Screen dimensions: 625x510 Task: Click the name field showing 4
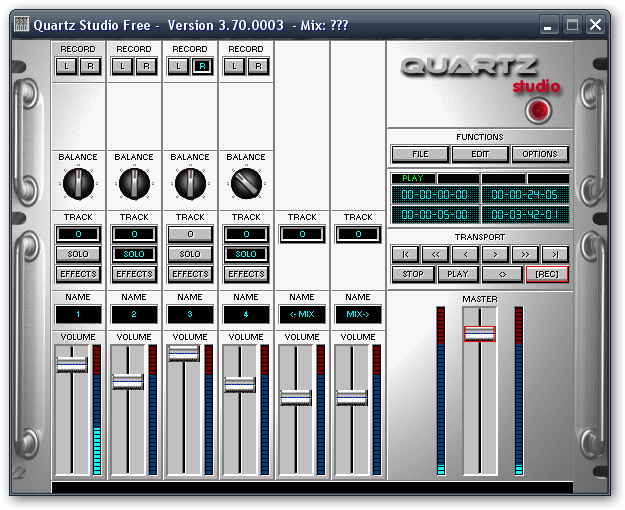pyautogui.click(x=246, y=314)
